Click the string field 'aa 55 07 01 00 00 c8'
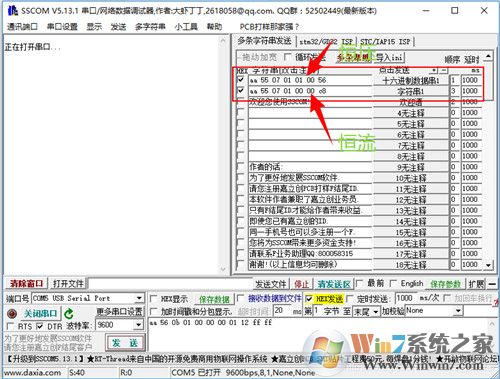 (x=310, y=91)
